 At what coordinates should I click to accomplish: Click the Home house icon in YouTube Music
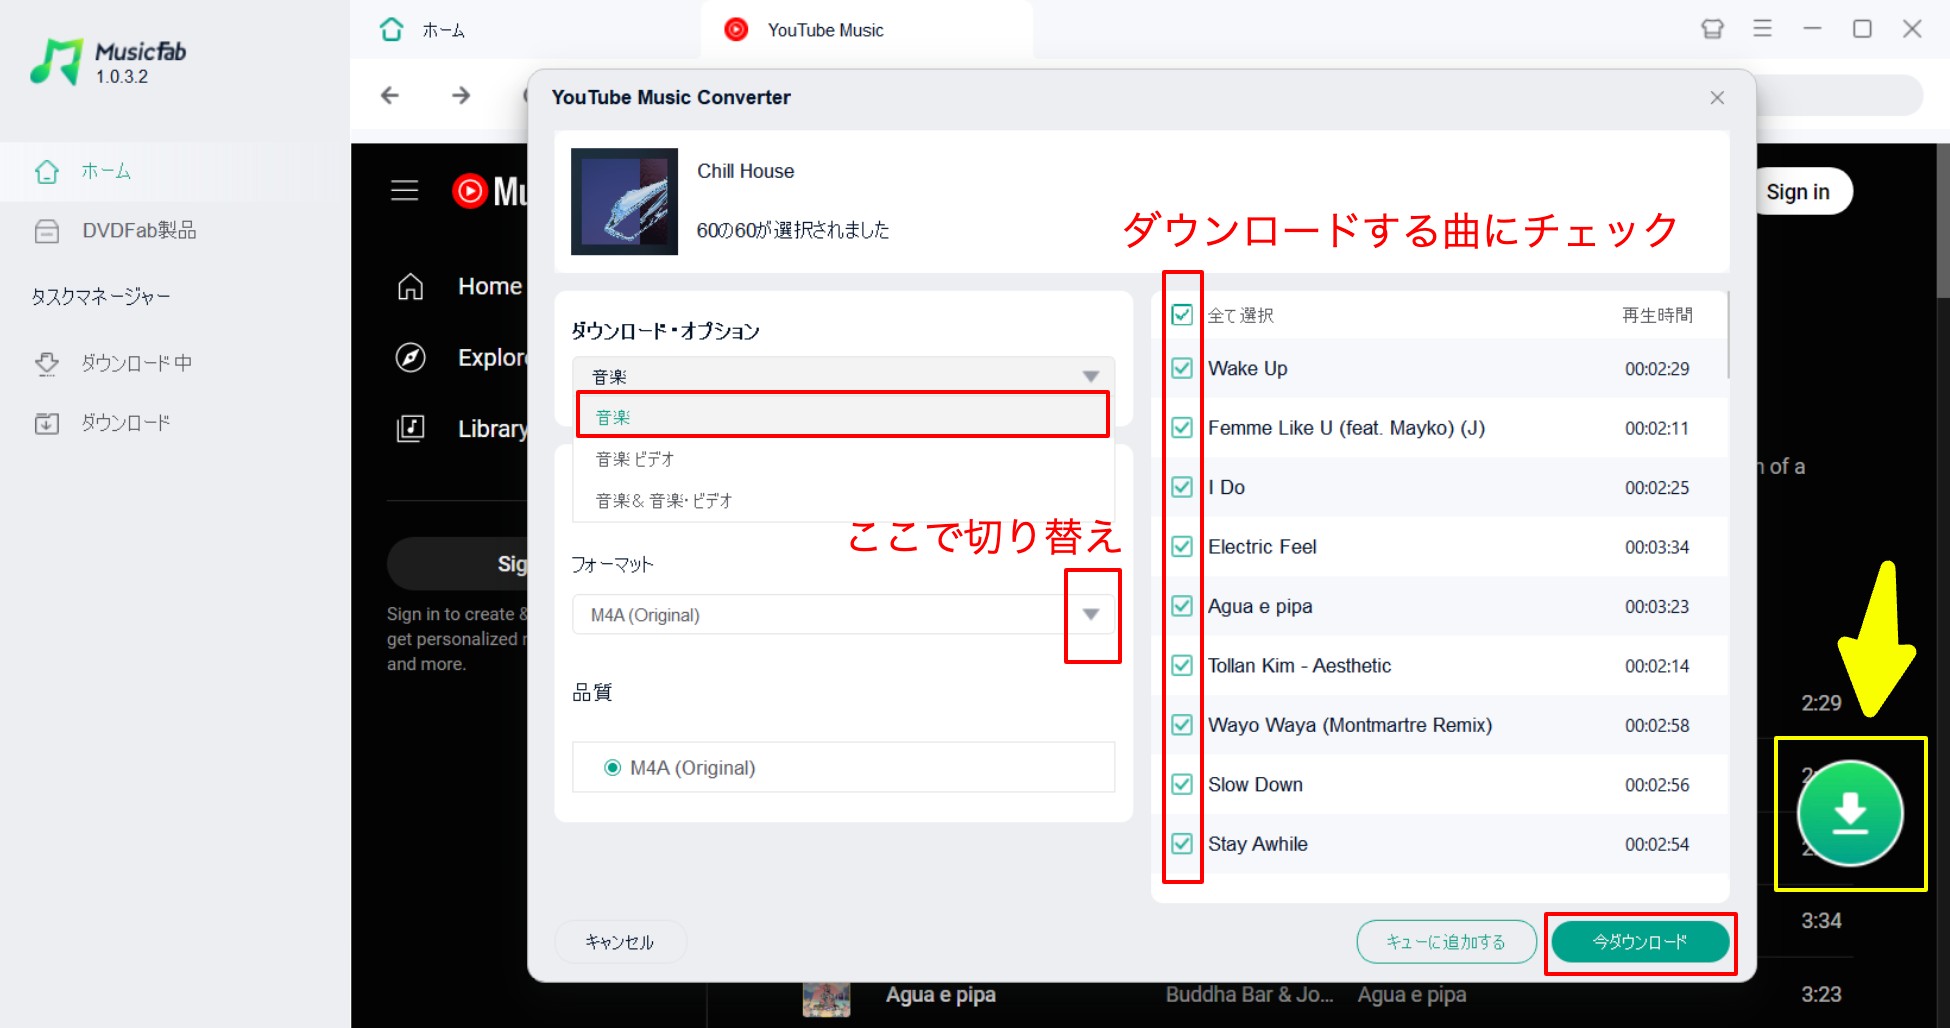(410, 287)
